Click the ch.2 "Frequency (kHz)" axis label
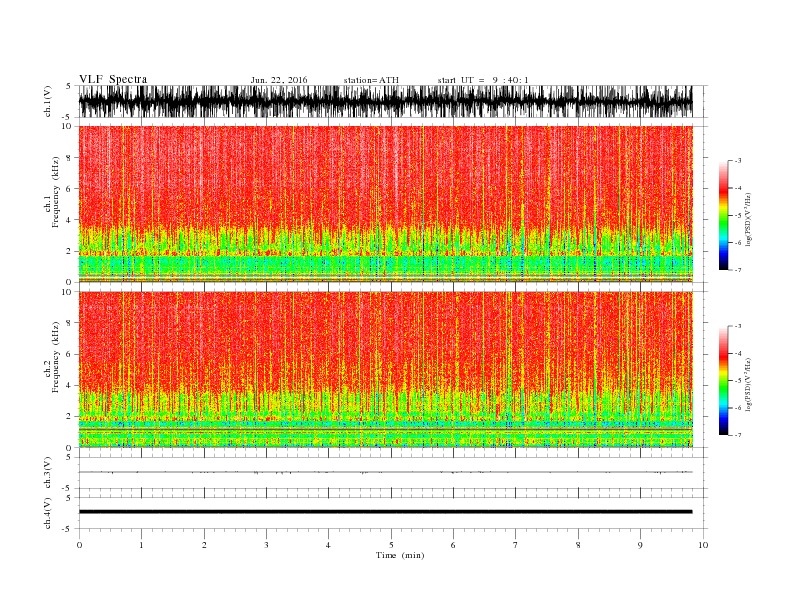 (x=56, y=357)
